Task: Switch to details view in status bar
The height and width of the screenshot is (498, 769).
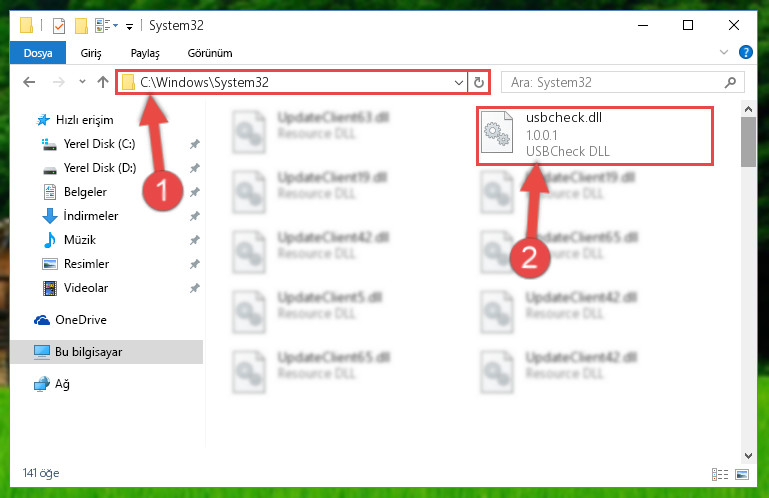Action: tap(719, 474)
